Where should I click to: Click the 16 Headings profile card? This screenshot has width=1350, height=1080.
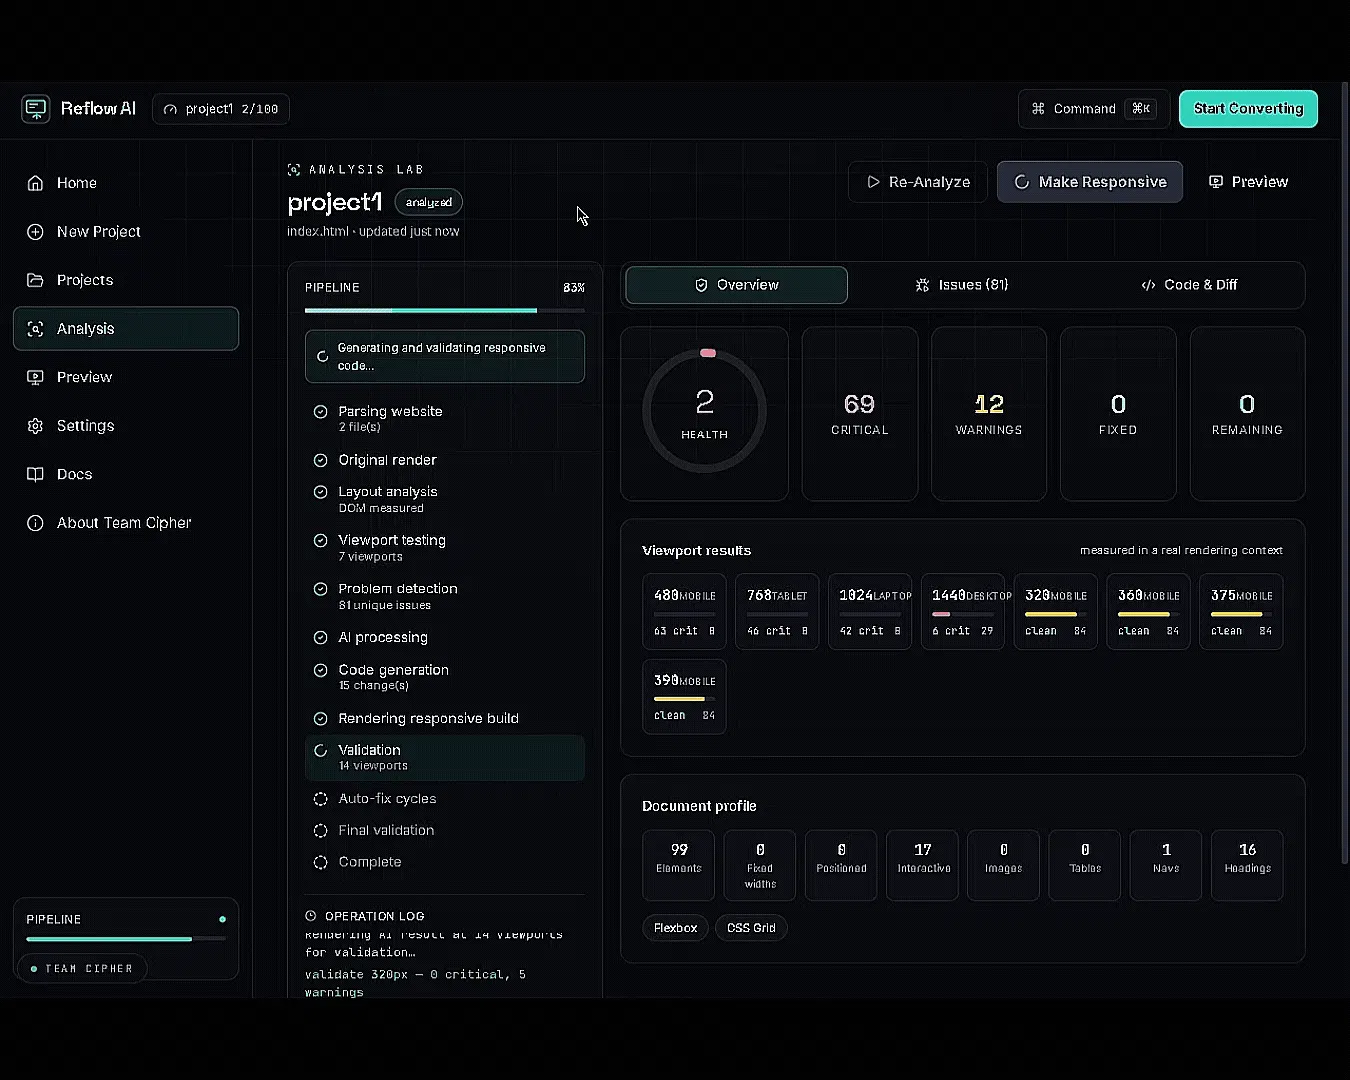coord(1247,866)
